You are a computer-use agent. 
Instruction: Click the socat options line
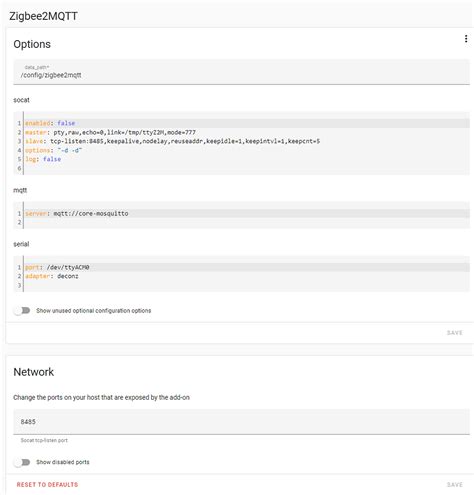click(247, 150)
